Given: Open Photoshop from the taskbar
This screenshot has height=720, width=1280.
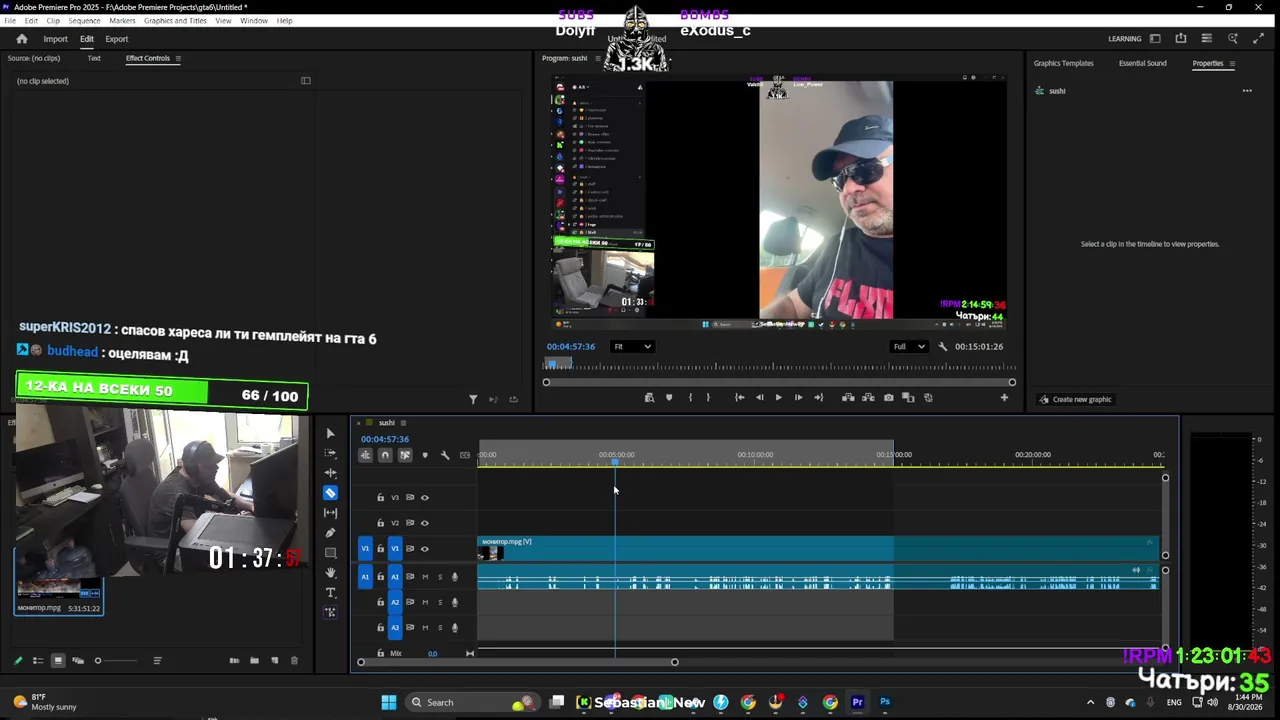Looking at the screenshot, I should coord(885,702).
